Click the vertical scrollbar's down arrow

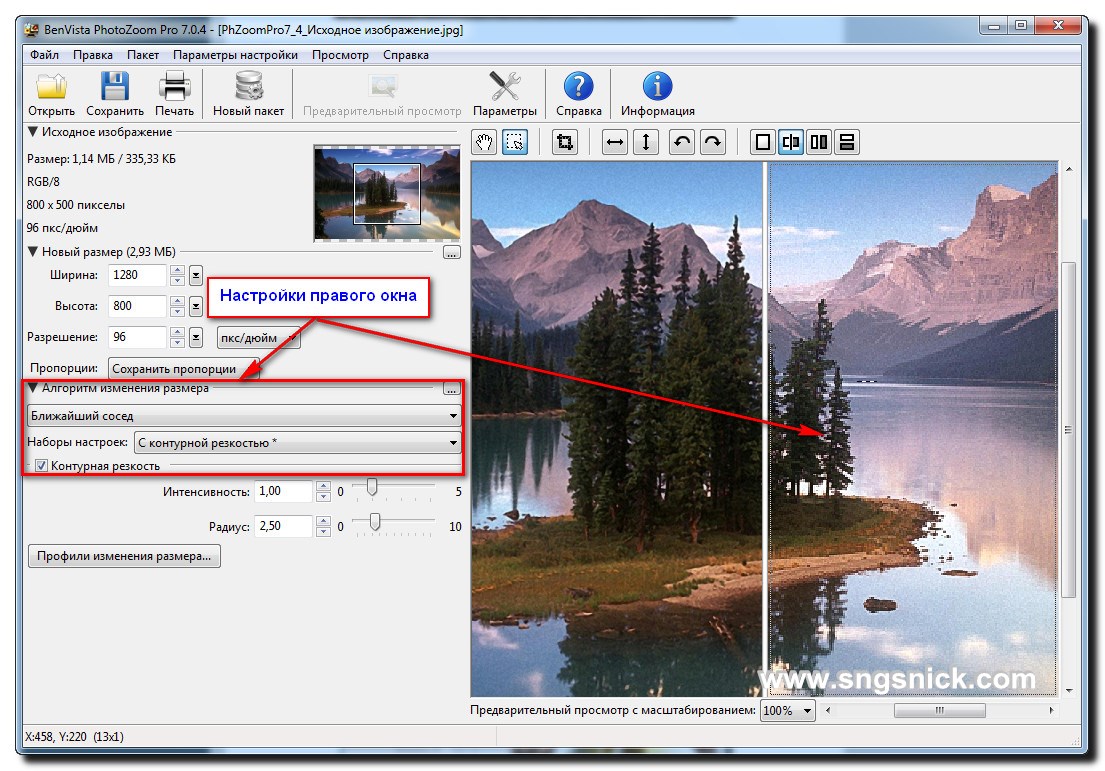[x=1069, y=691]
